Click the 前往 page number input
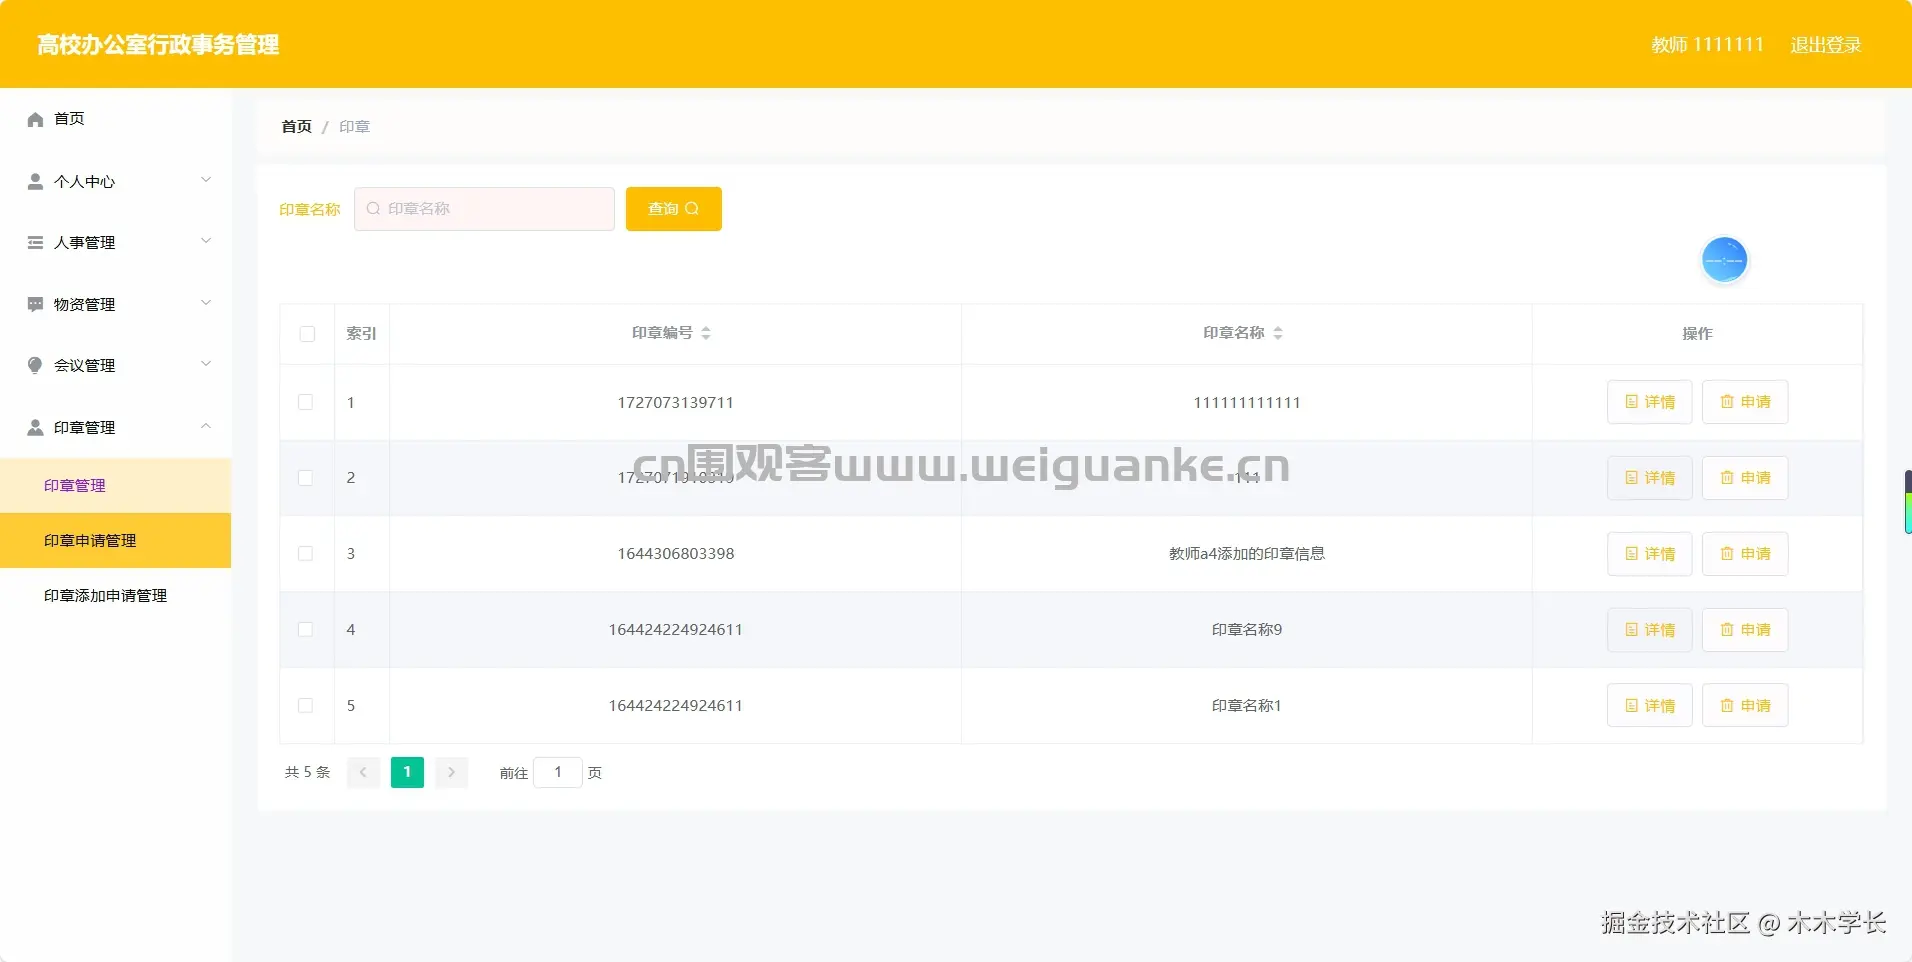1912x962 pixels. click(558, 772)
